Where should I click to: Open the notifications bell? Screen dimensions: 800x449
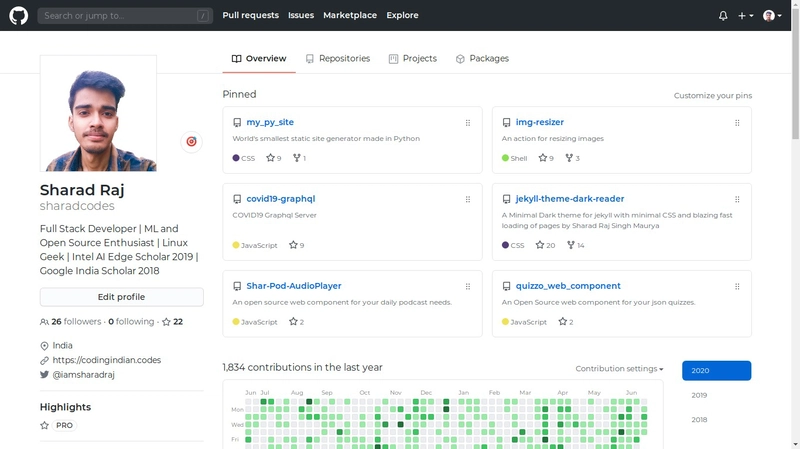click(x=723, y=16)
